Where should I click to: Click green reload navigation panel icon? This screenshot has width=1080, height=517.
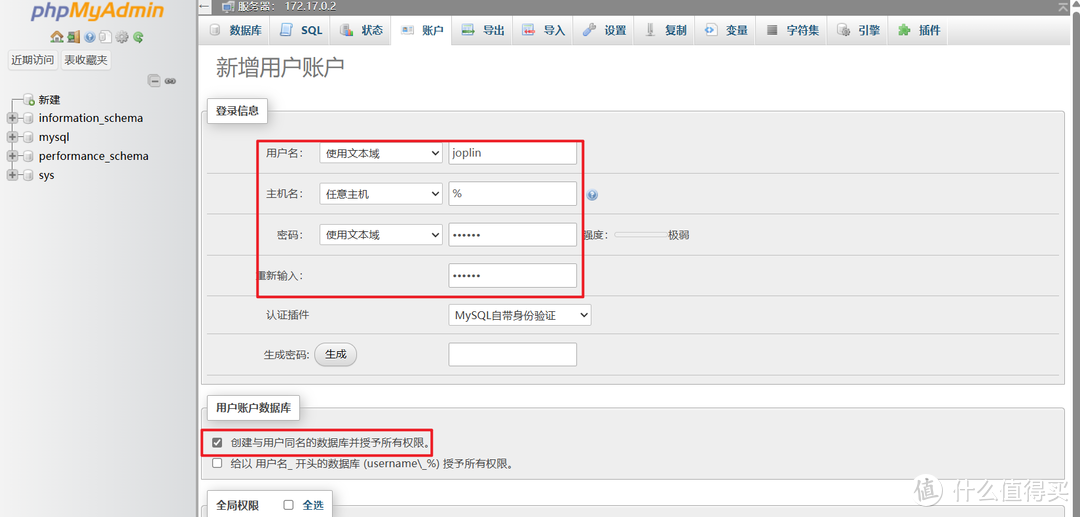pos(138,37)
